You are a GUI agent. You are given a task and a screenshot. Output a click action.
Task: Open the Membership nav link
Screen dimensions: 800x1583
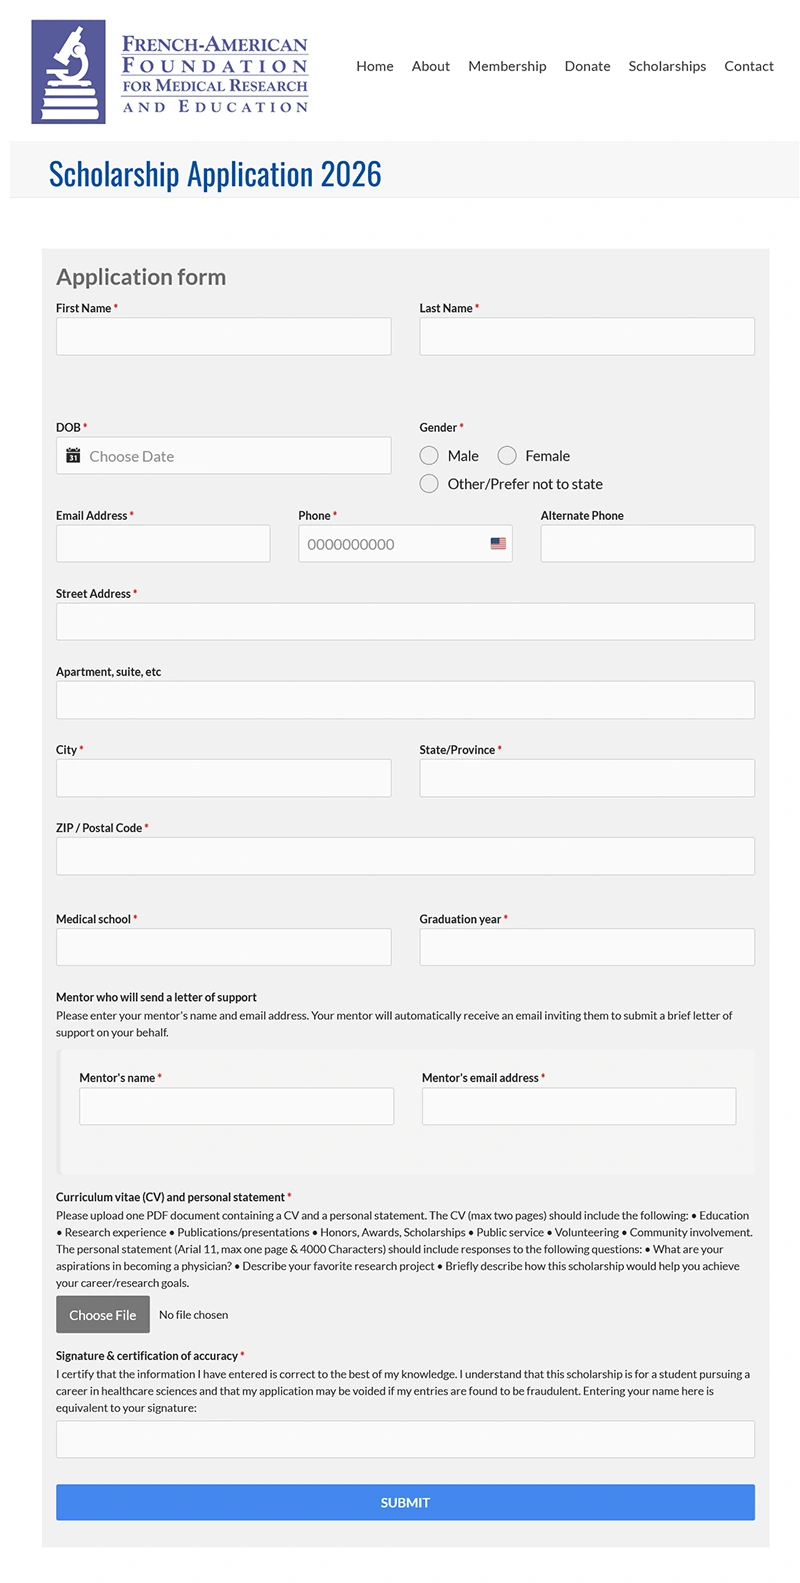[x=507, y=66]
